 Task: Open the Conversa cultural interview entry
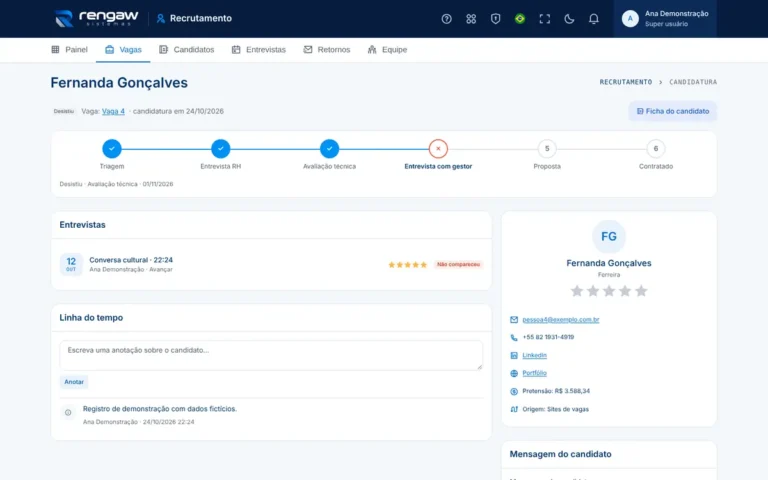271,264
